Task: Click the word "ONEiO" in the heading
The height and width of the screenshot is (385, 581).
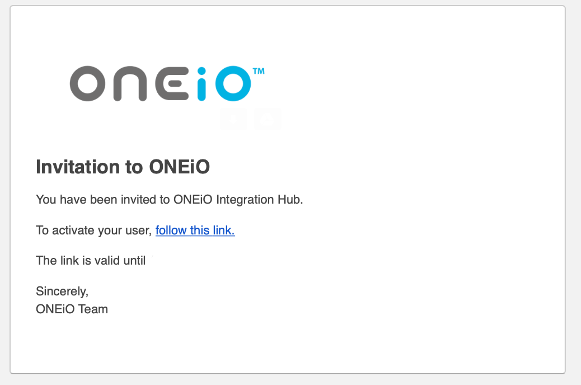Action: point(179,167)
